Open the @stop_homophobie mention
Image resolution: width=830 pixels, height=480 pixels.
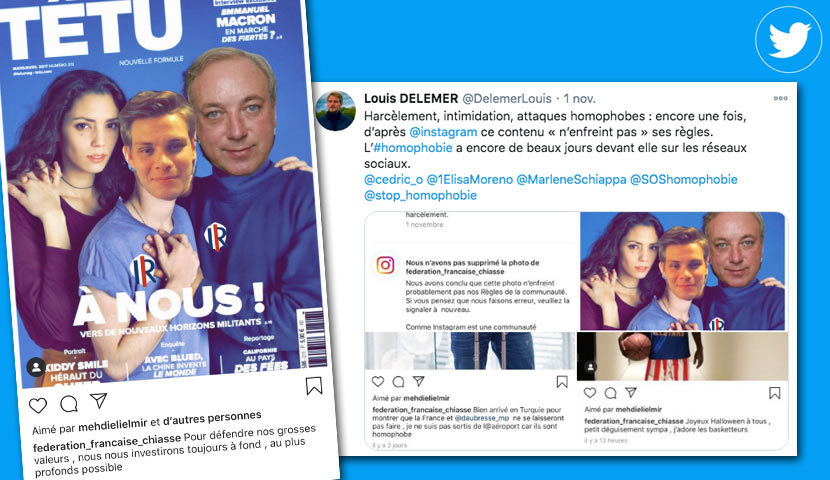[420, 195]
